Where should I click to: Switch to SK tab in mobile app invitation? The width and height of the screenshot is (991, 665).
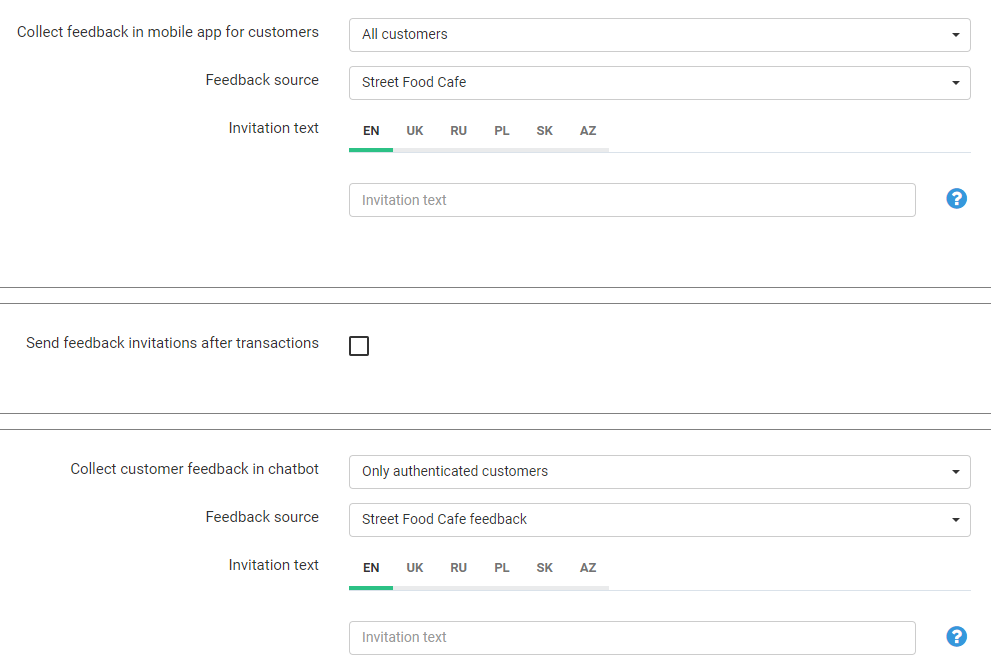click(x=544, y=131)
